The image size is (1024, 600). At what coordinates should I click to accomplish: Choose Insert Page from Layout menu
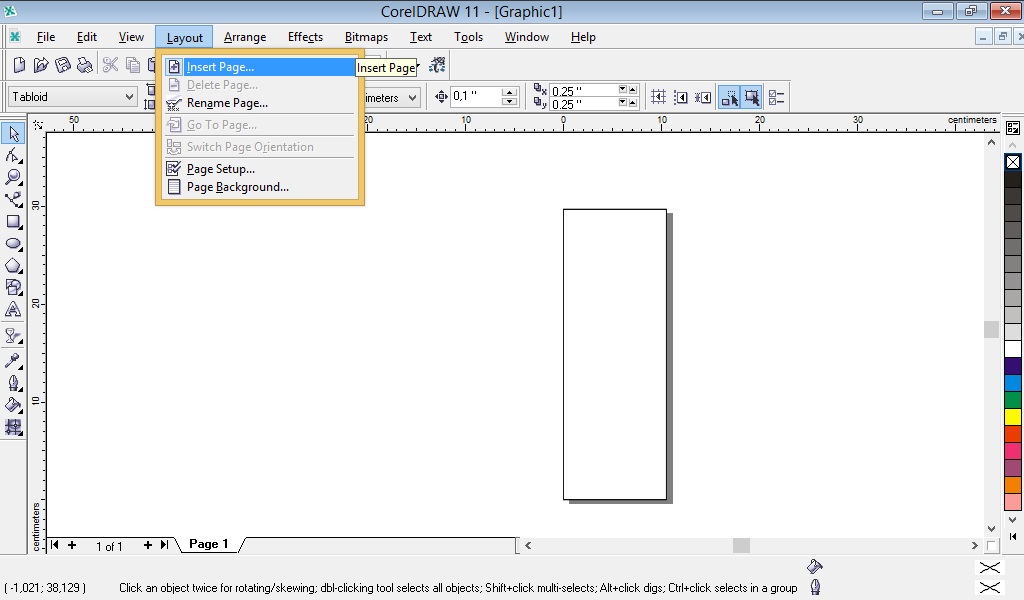(260, 67)
